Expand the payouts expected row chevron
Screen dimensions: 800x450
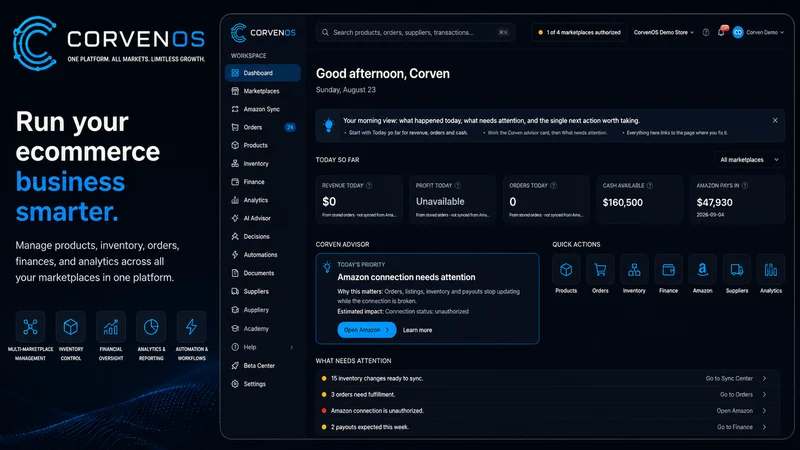coord(764,427)
